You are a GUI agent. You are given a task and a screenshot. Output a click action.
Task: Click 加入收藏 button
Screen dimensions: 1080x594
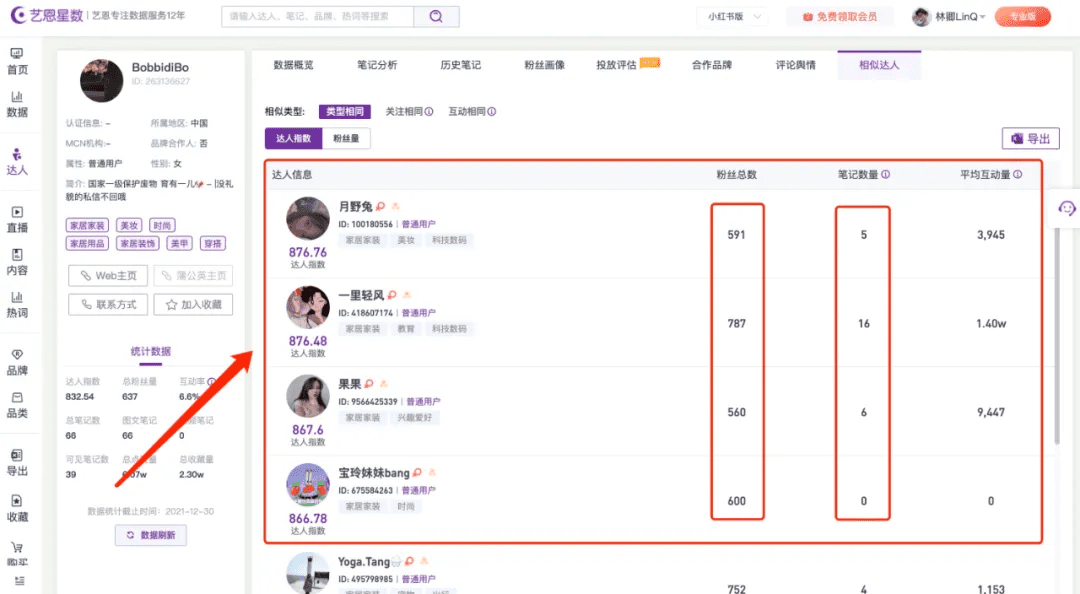(x=194, y=305)
